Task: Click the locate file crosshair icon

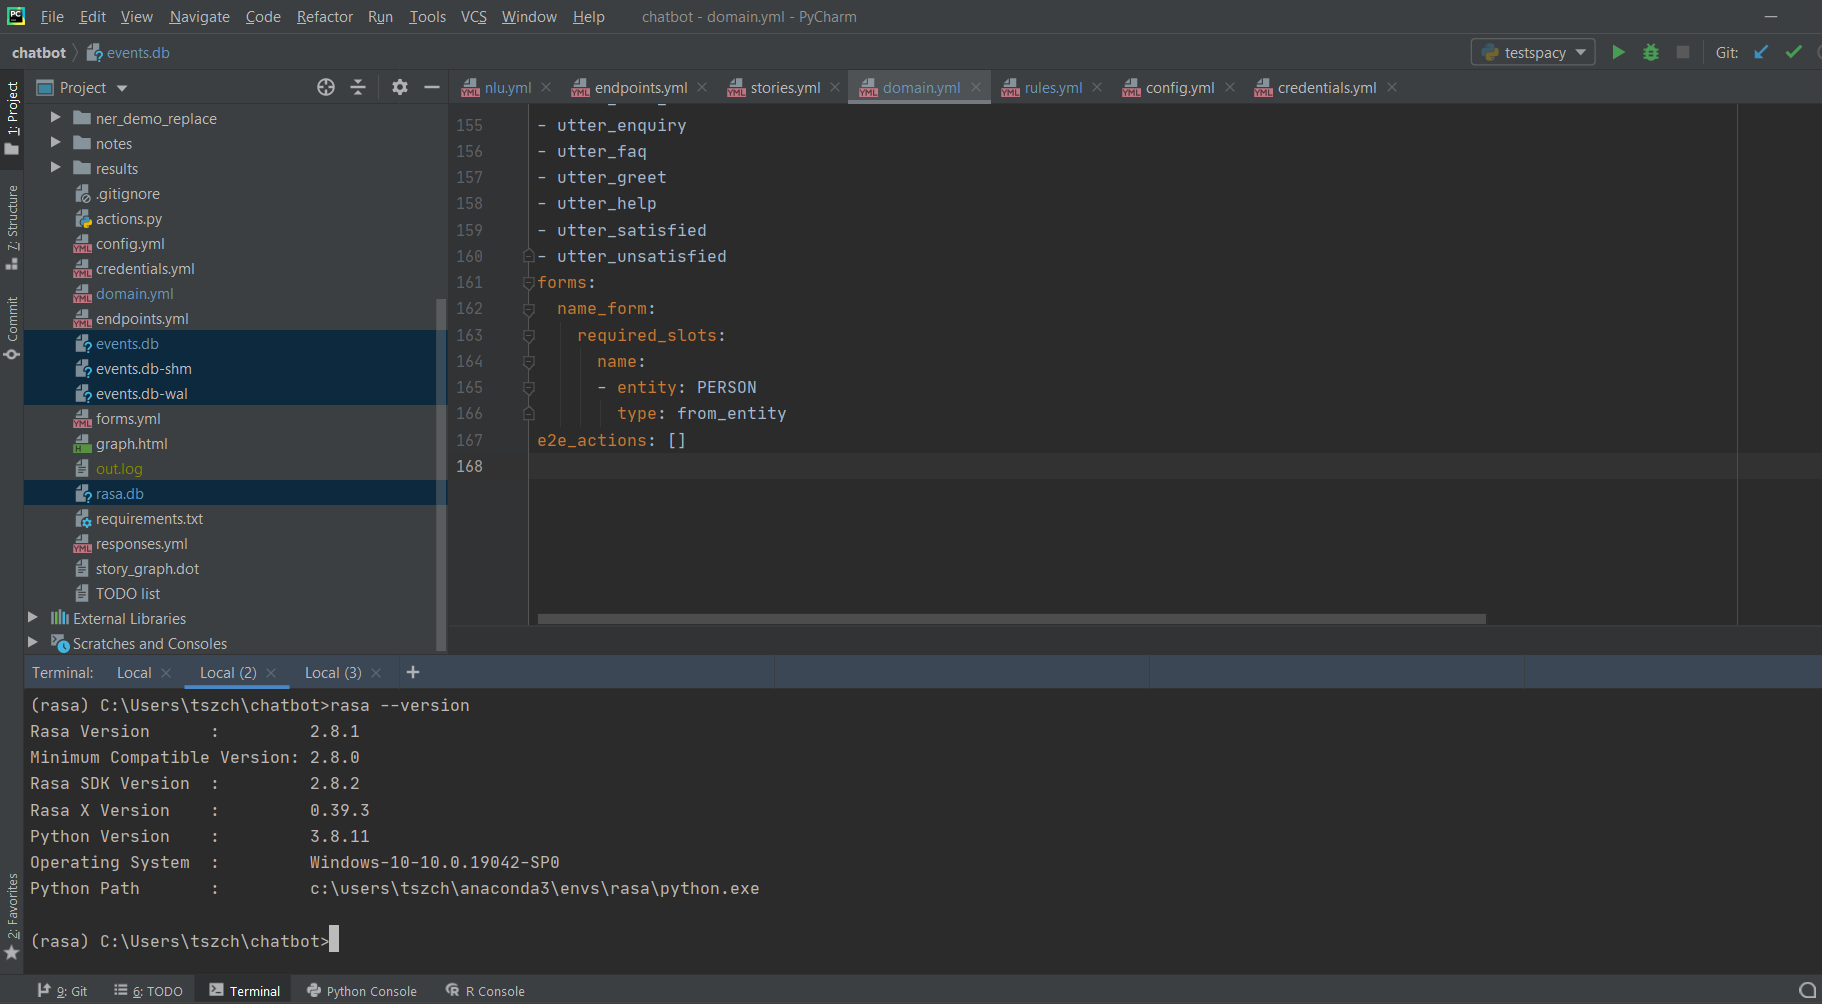Action: point(326,87)
